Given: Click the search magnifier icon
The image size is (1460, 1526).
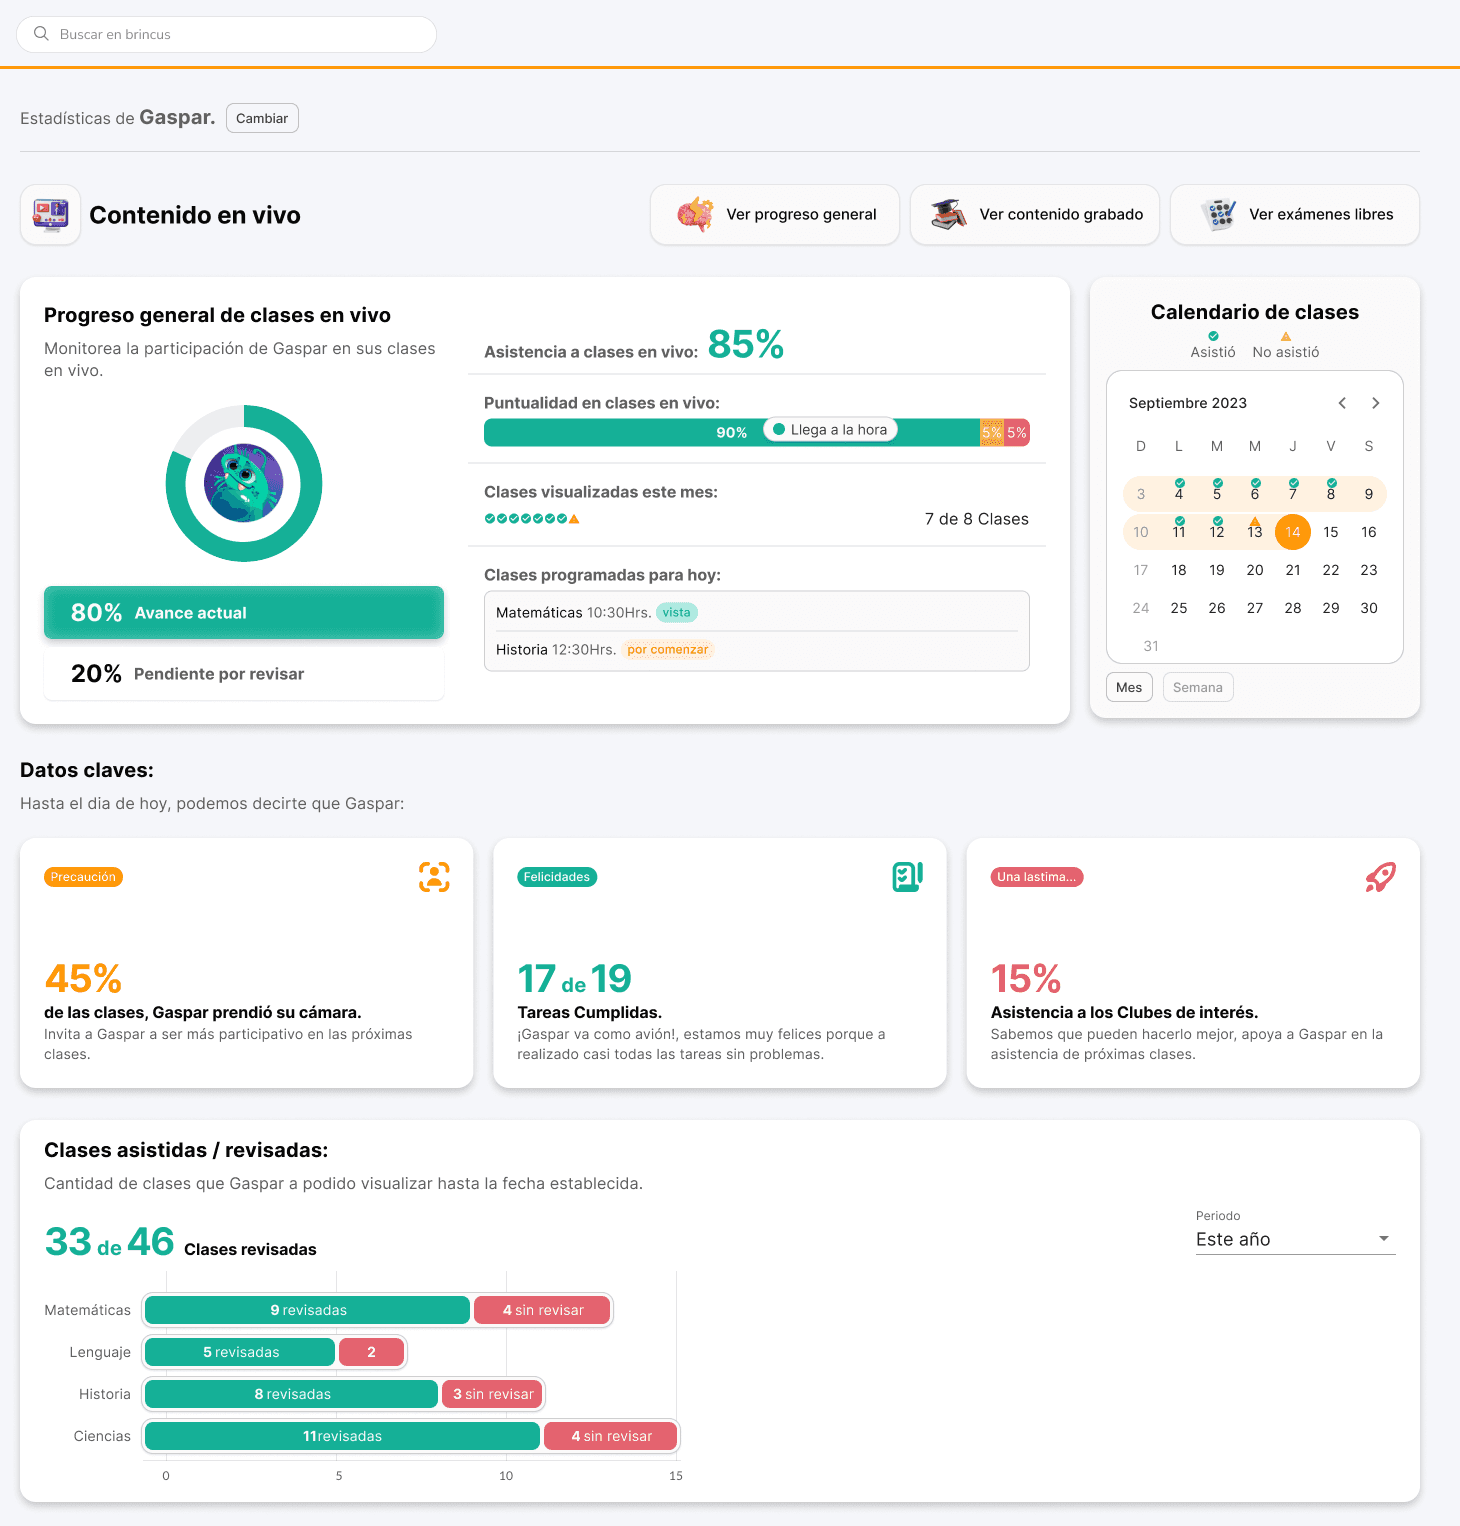Looking at the screenshot, I should (x=41, y=34).
